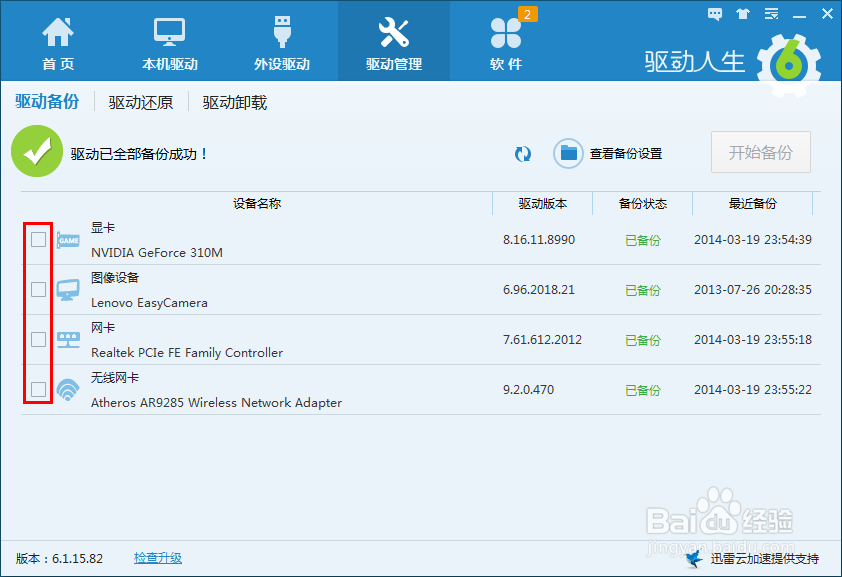
Task: Check the Realtek PCIe FE checkbox
Action: tap(39, 339)
